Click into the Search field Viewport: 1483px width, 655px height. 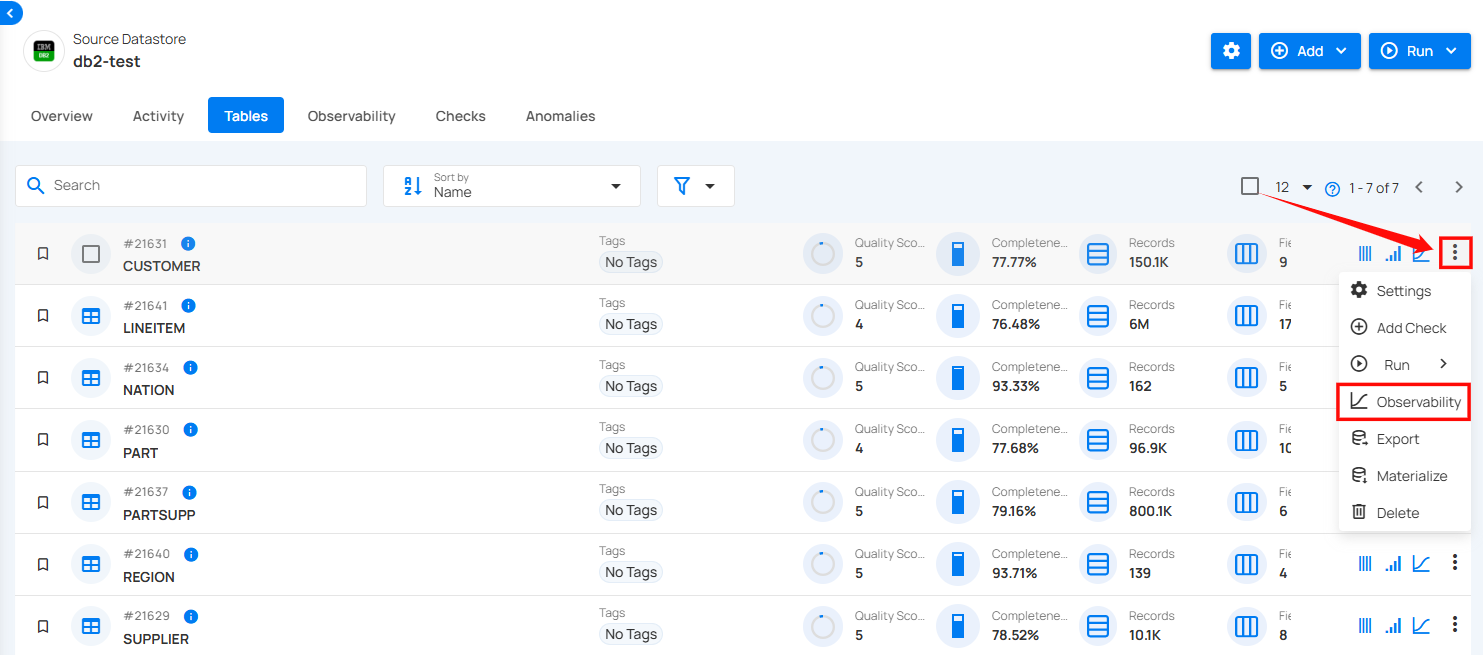[x=200, y=186]
